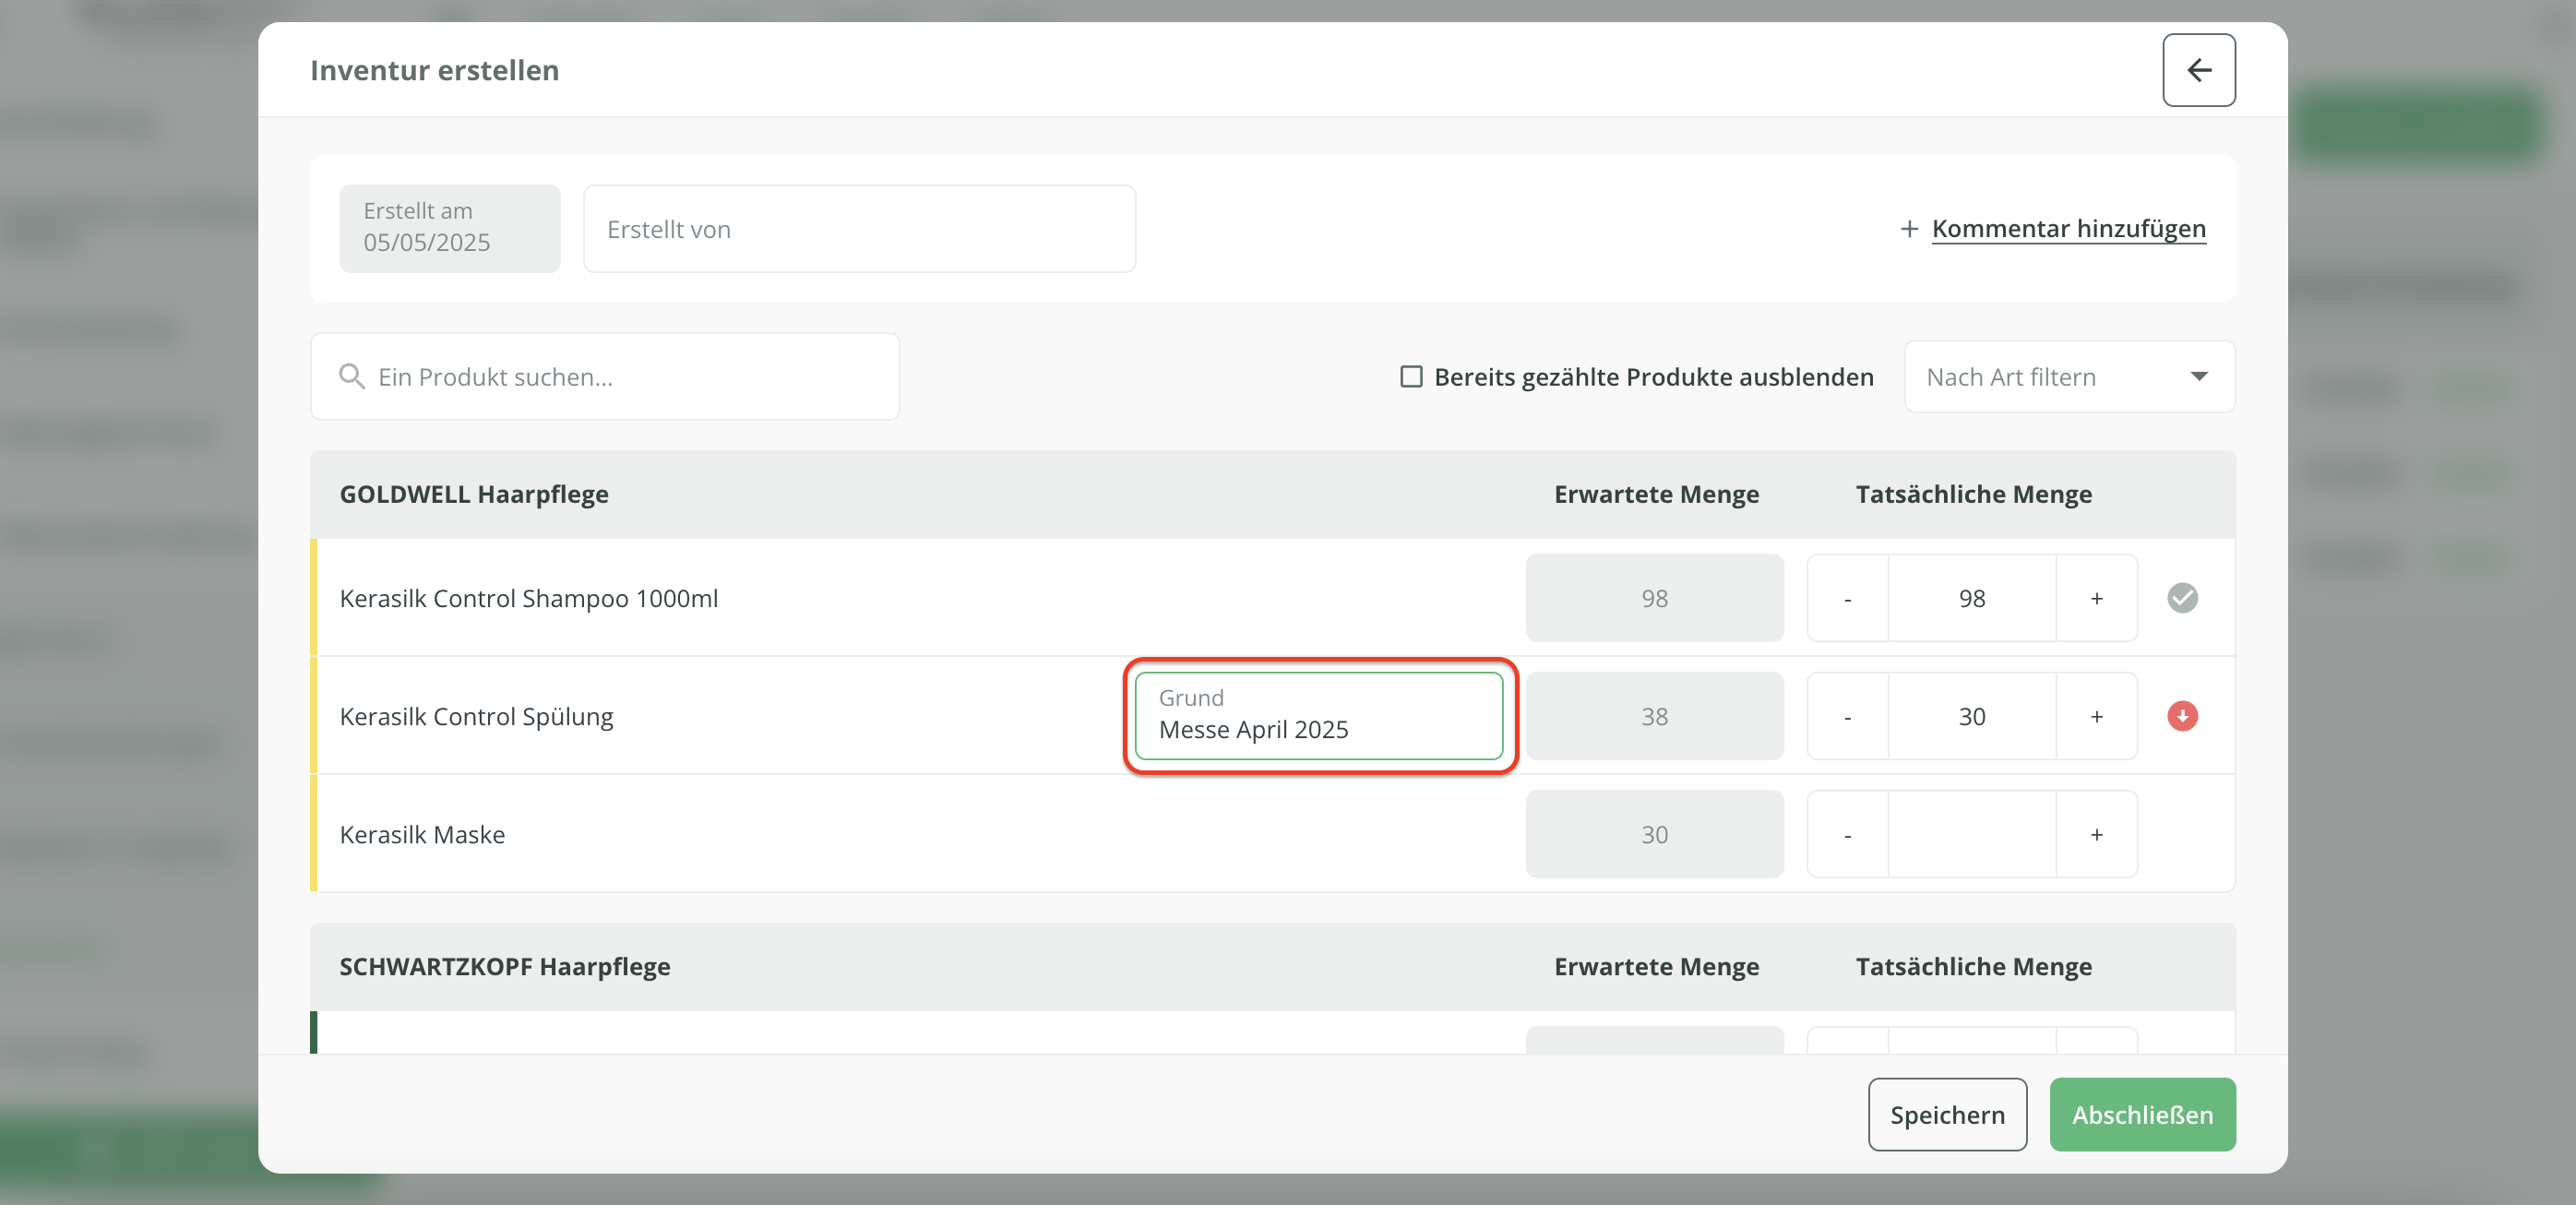Image resolution: width=2576 pixels, height=1205 pixels.
Task: Click the back arrow icon button
Action: click(x=2198, y=70)
